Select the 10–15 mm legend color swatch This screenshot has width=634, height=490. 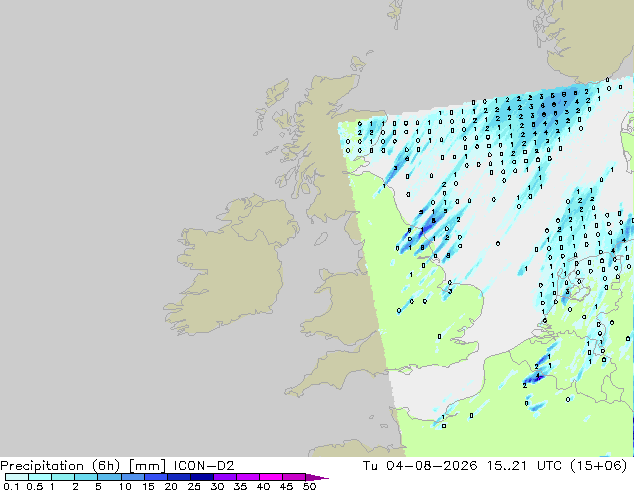pos(132,477)
